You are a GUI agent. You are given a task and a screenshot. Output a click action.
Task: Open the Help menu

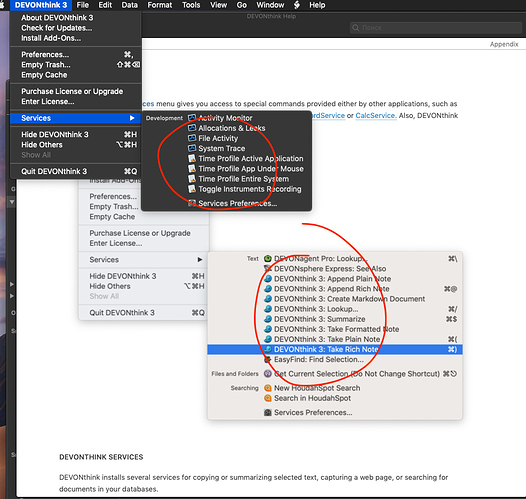(317, 5)
